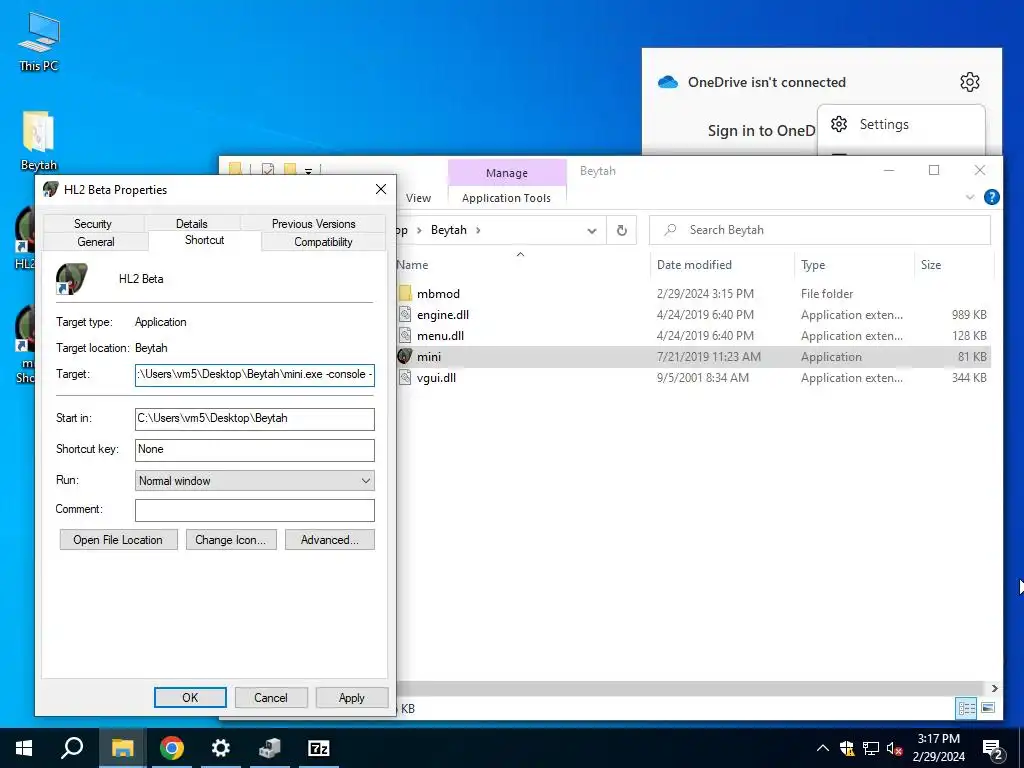Screen dimensions: 1024x768
Task: Click the muted volume tray icon
Action: 894,748
